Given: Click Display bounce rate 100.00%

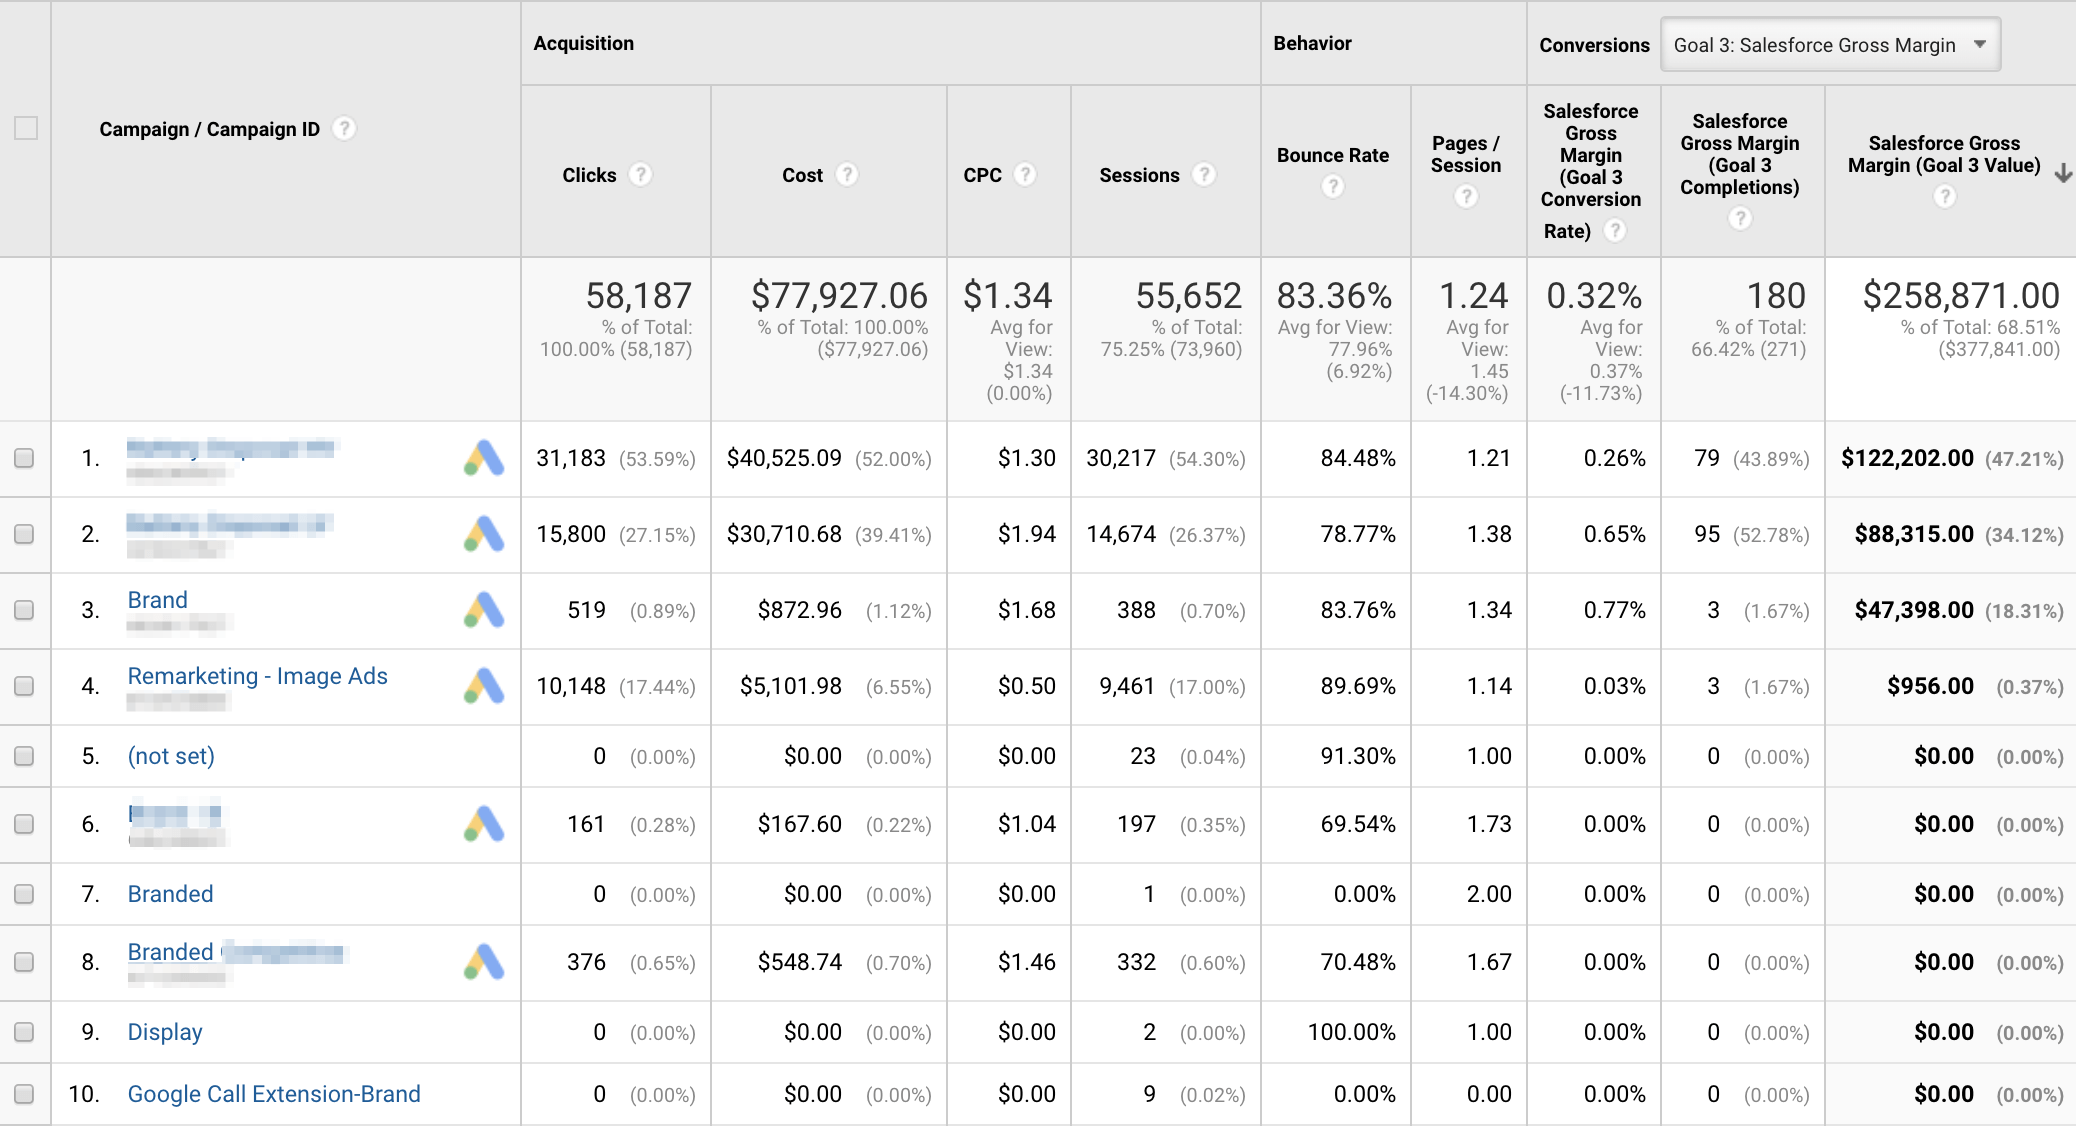Looking at the screenshot, I should 1352,1032.
